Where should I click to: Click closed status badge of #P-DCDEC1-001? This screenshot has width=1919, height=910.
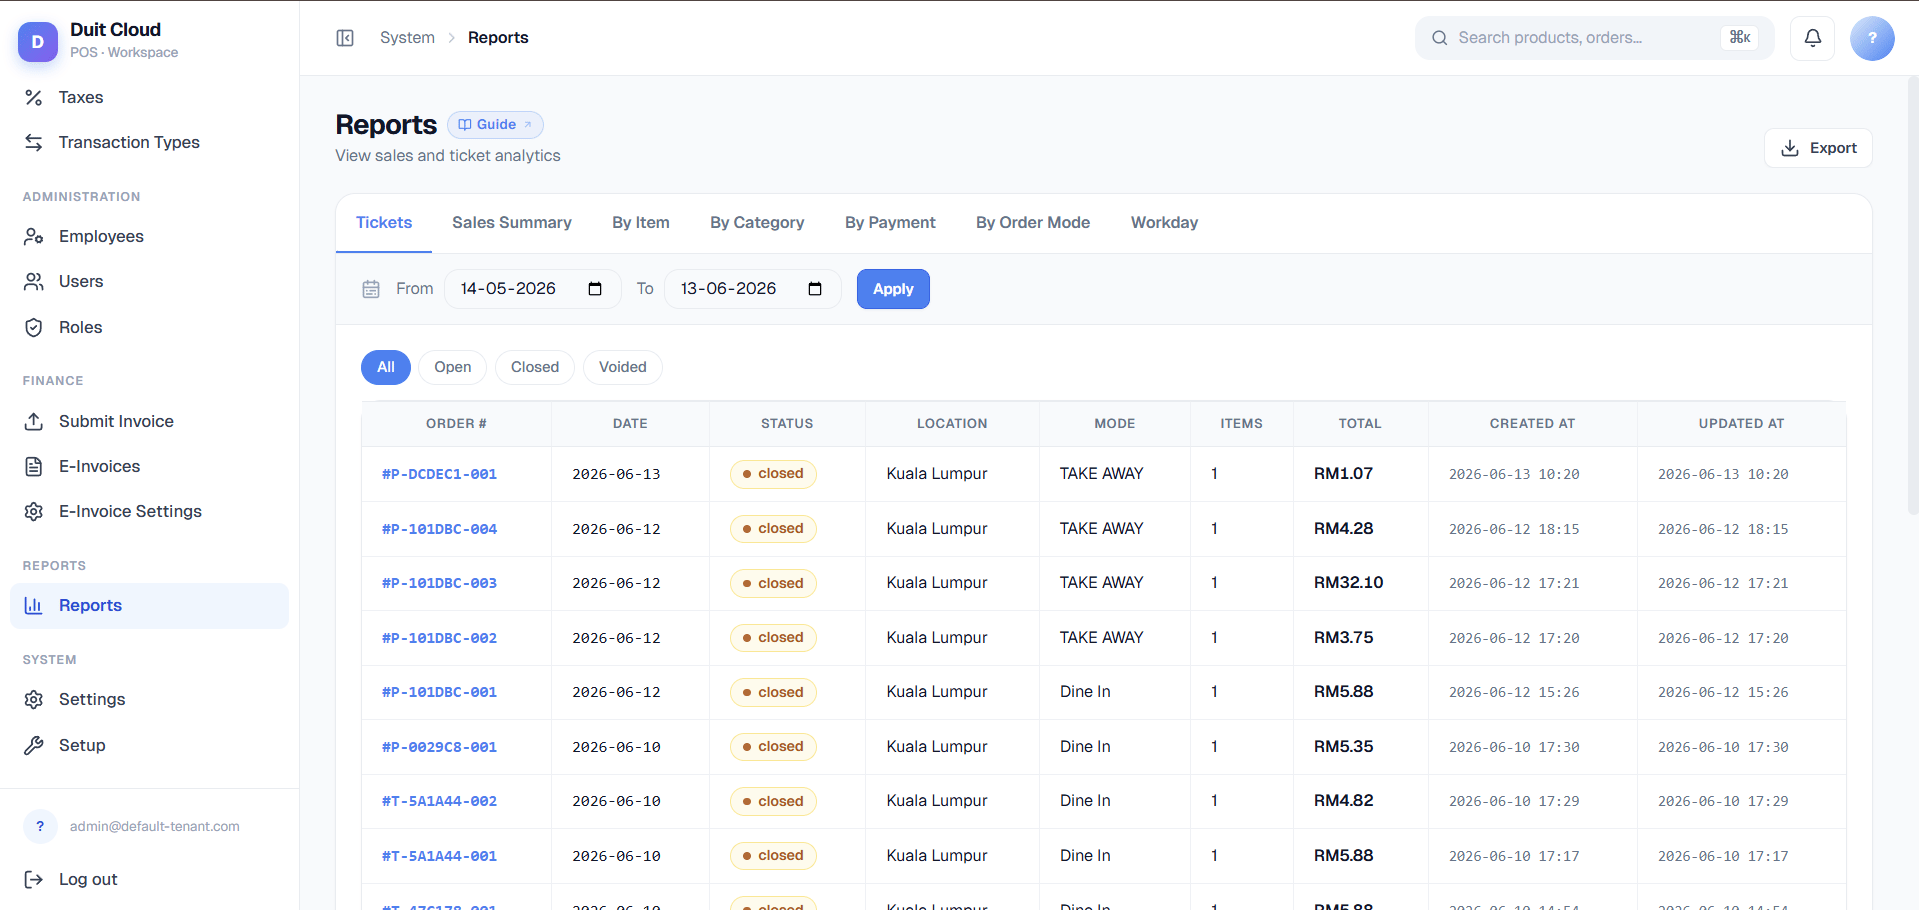(773, 474)
